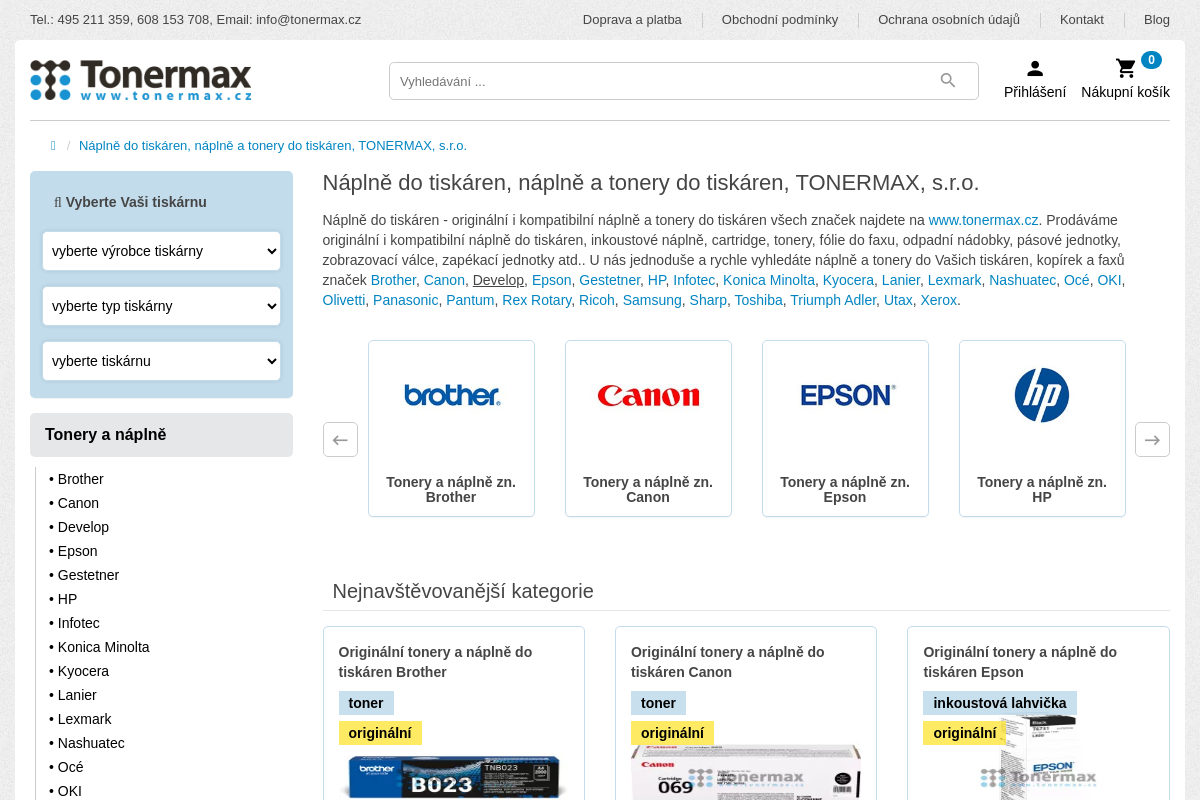Open Obchodní podmínky page
The image size is (1200, 800).
tap(780, 20)
